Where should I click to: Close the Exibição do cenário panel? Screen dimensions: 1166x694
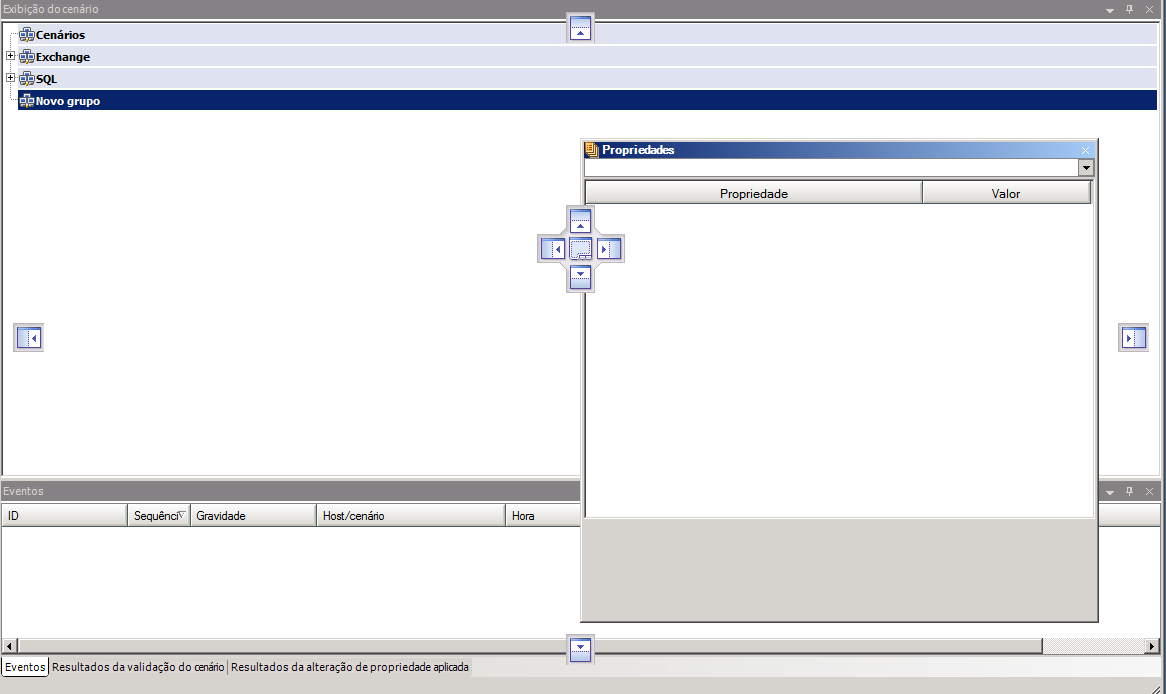coord(1149,10)
